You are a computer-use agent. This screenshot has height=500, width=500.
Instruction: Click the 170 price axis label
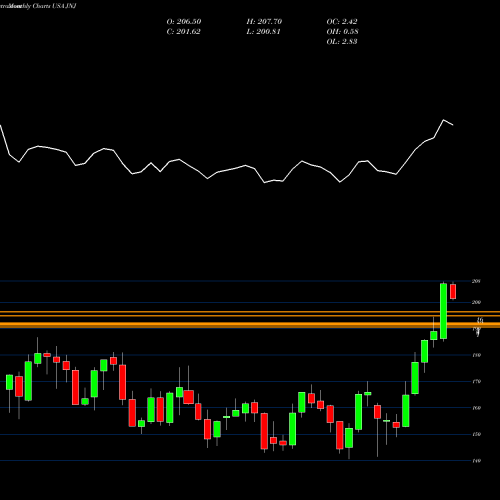coord(476,382)
